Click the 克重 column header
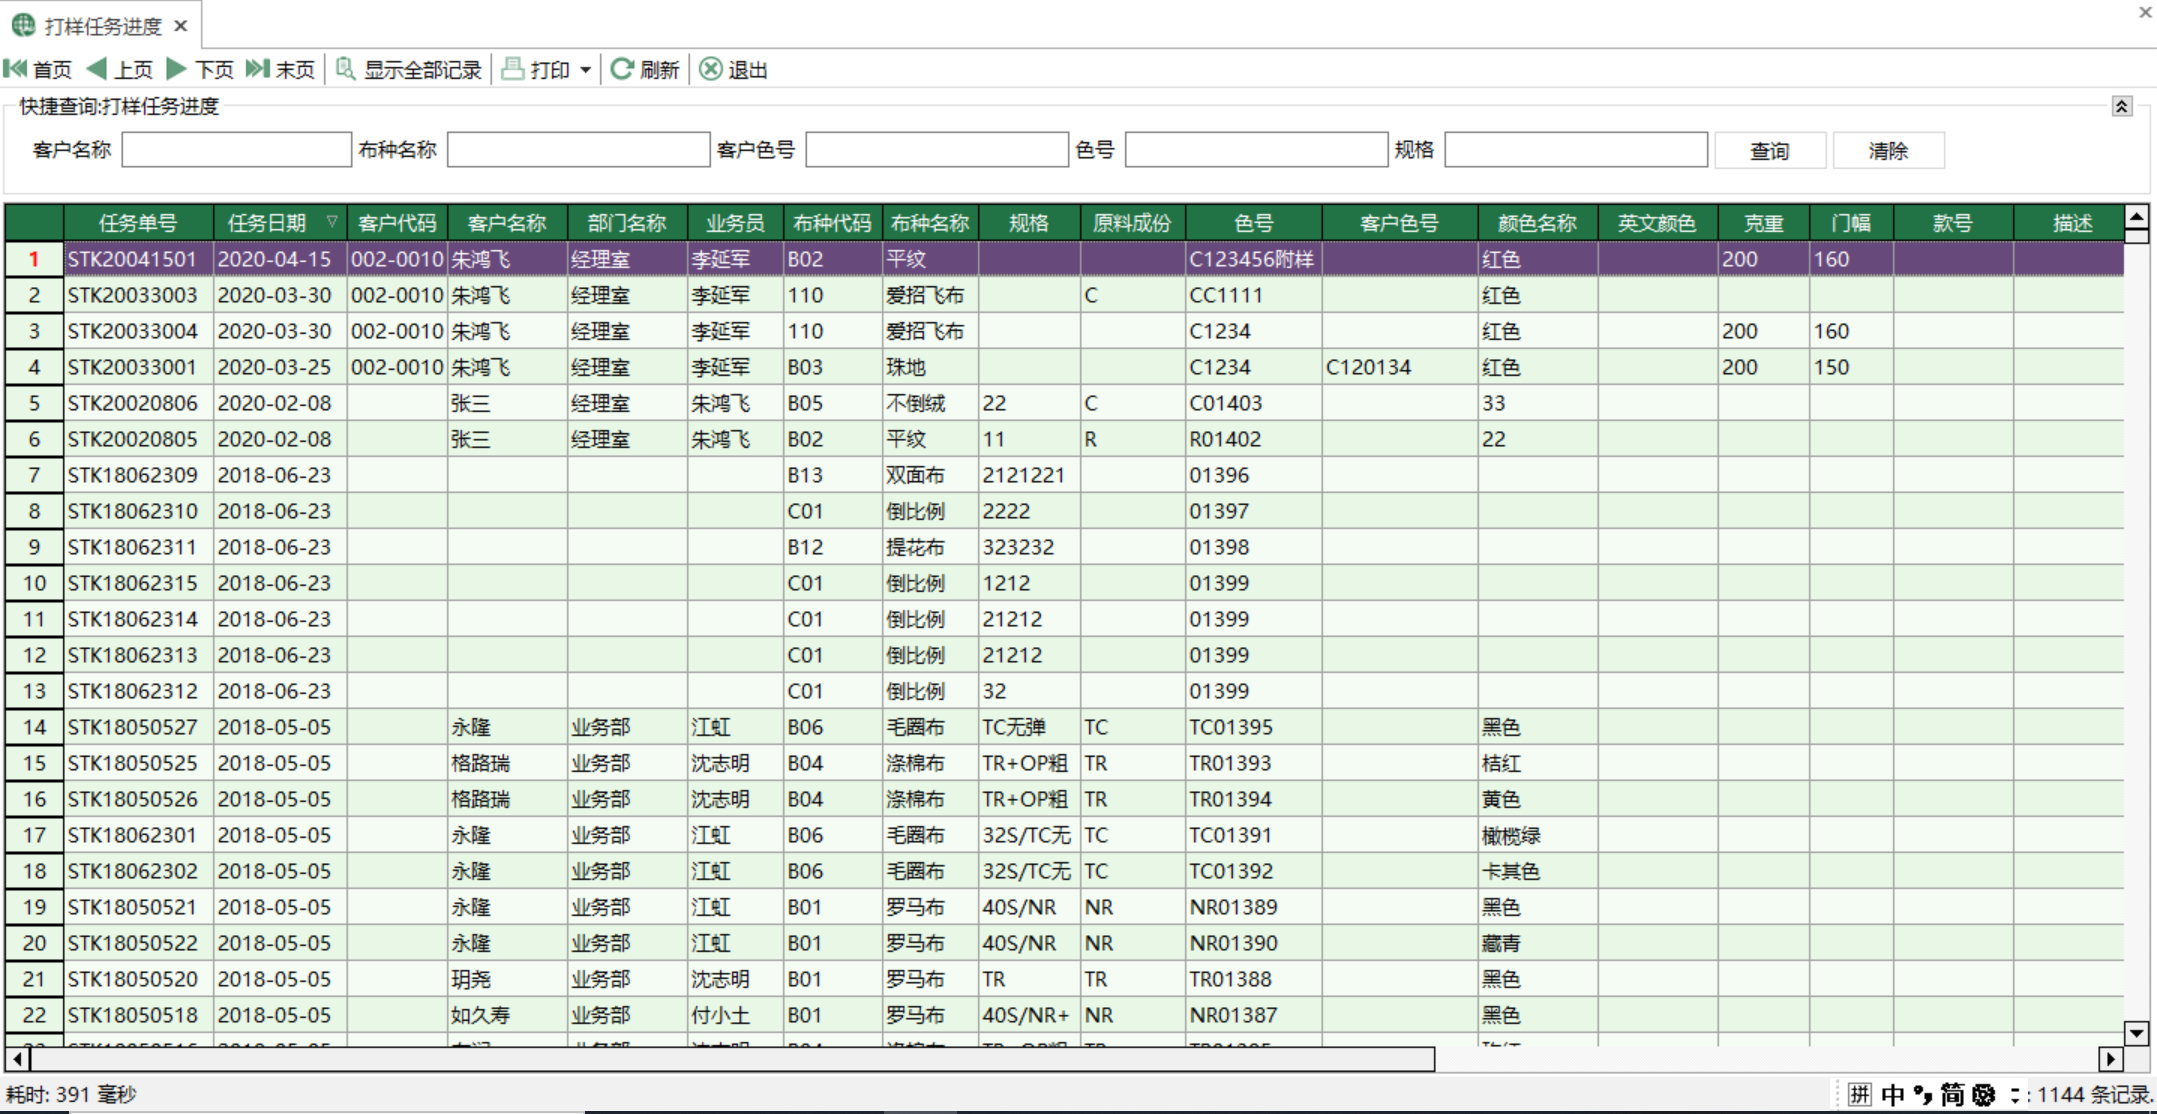 click(1764, 223)
